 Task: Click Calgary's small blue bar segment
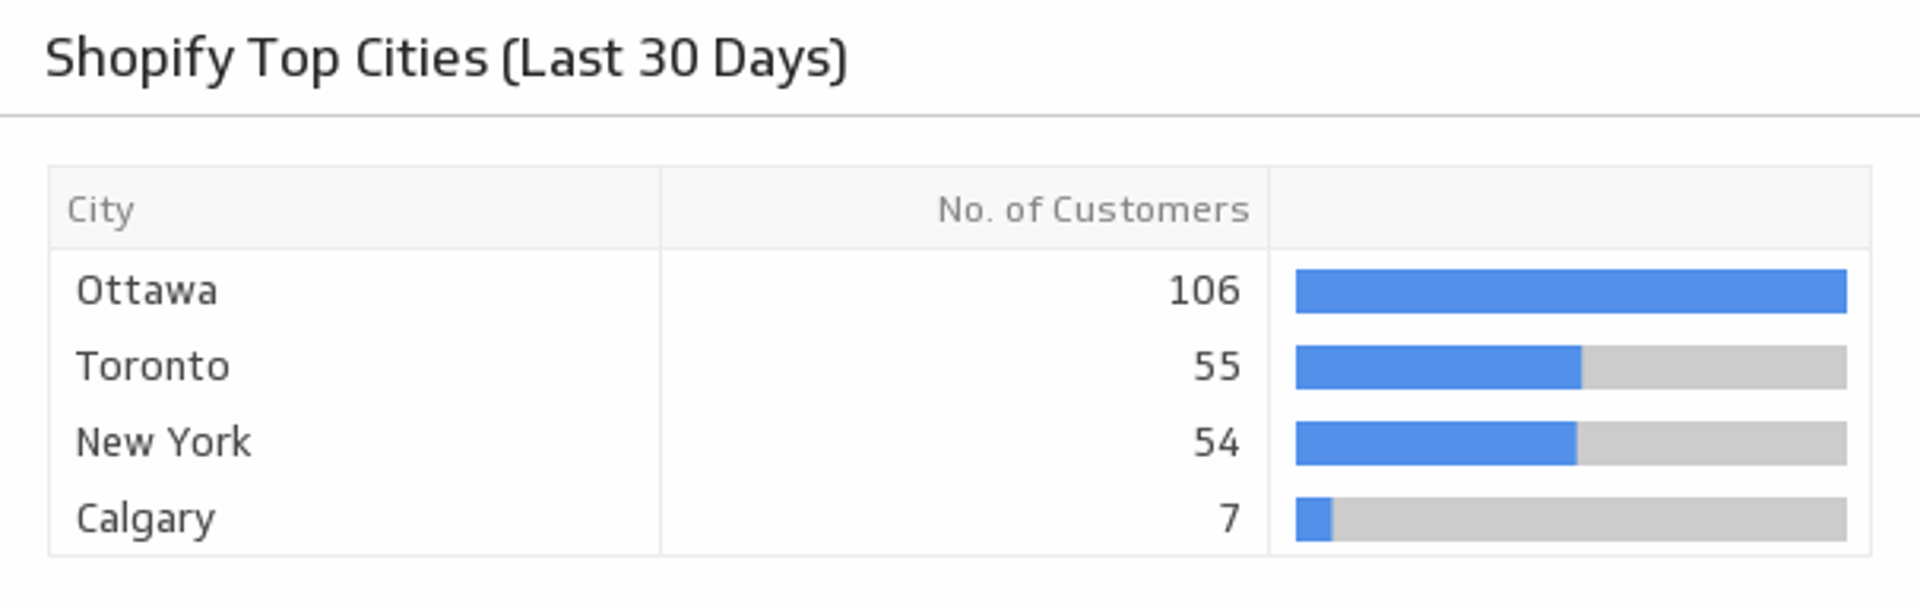(x=1313, y=519)
